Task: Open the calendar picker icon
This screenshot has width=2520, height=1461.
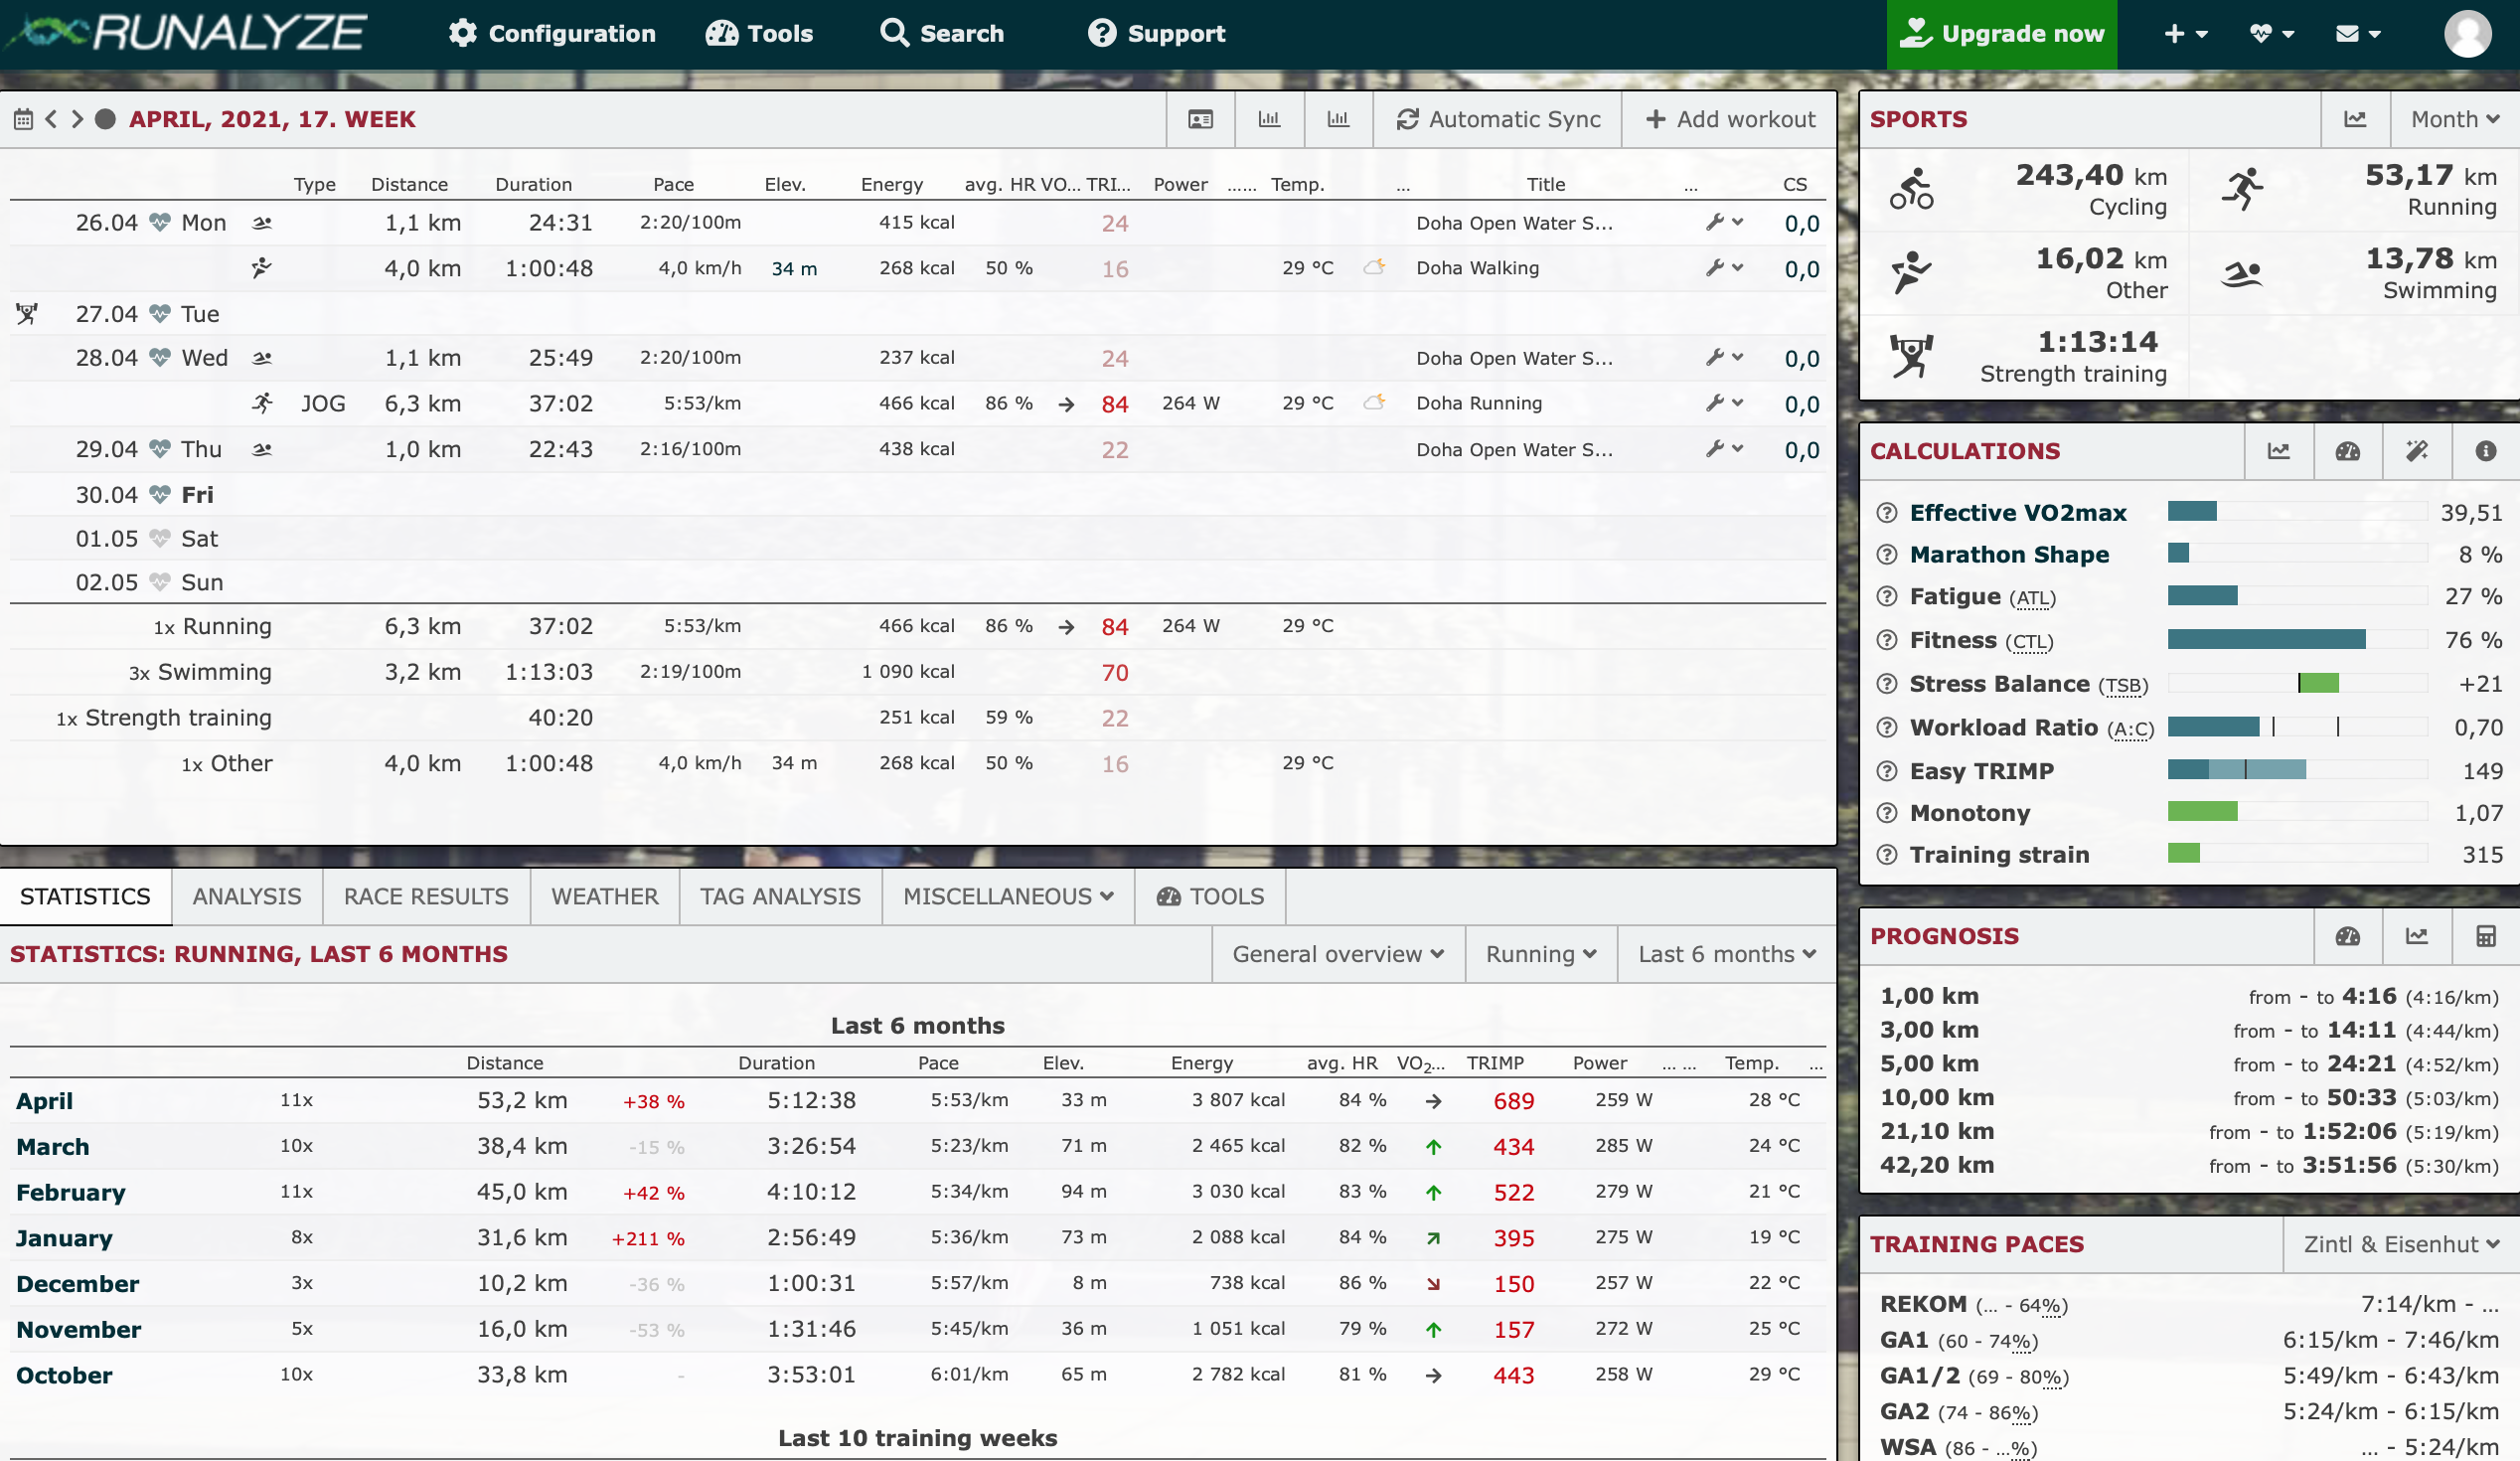Action: coord(23,120)
